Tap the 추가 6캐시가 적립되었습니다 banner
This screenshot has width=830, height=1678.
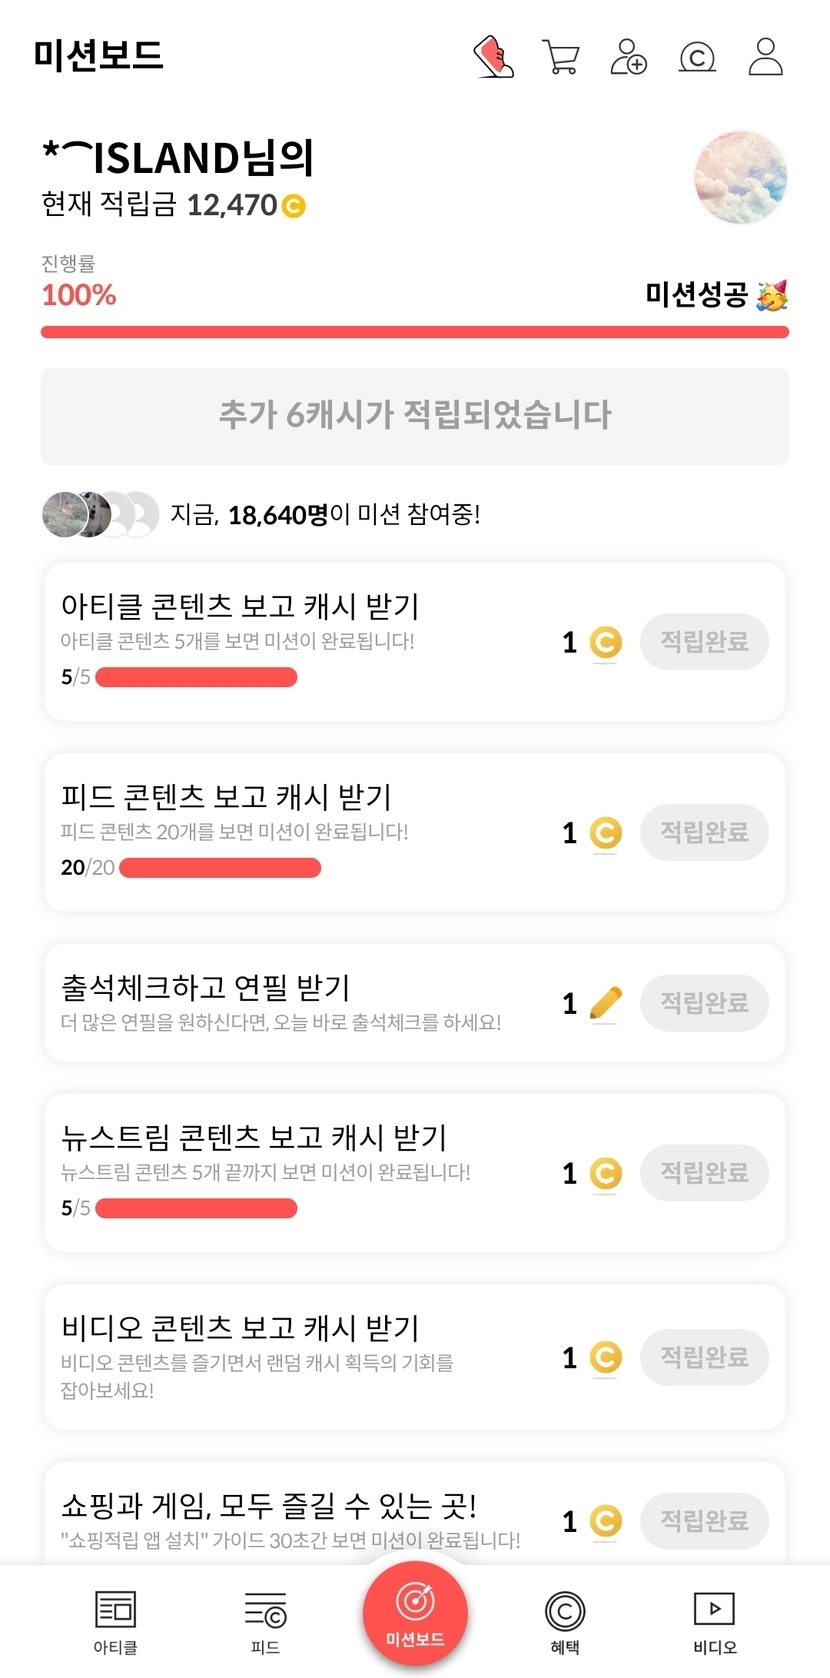tap(415, 416)
